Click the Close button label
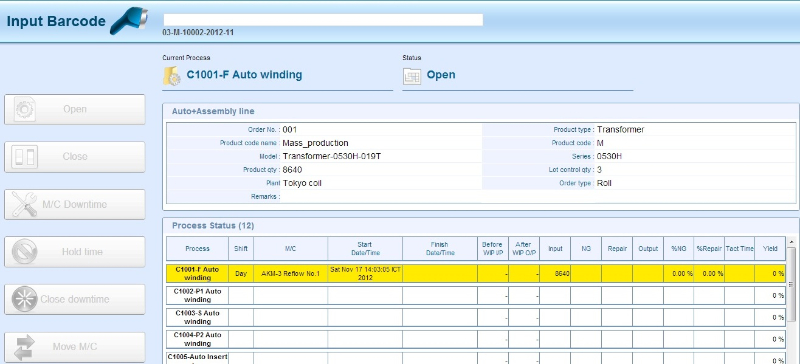Viewport: 800px width, 364px height. tap(75, 157)
